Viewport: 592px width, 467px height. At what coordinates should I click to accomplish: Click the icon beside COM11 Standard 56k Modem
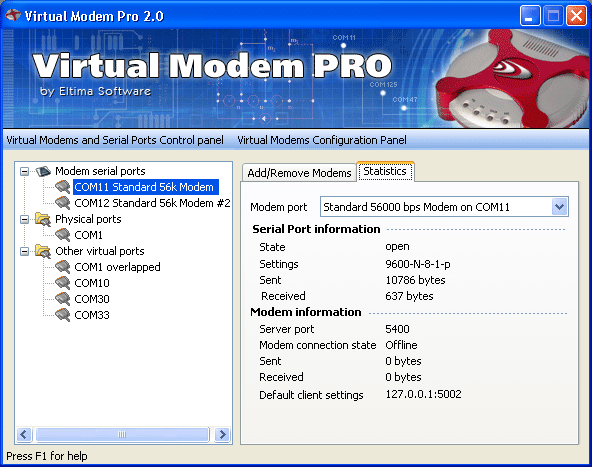(63, 187)
